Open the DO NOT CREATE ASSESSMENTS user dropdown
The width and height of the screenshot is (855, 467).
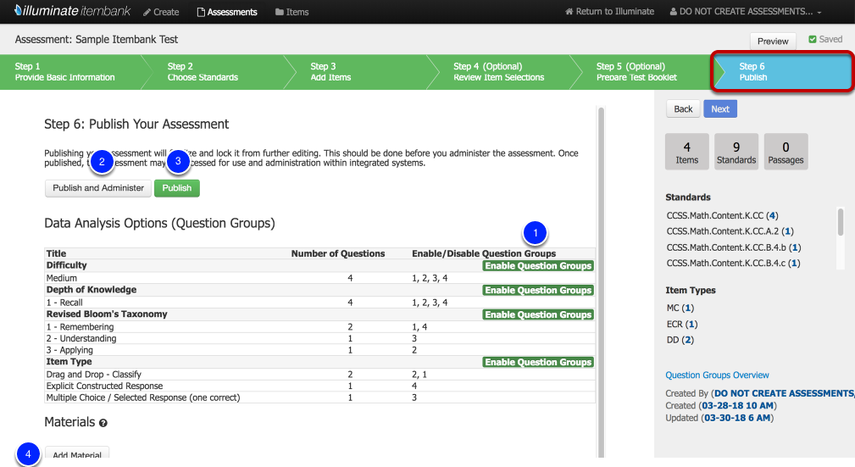click(x=745, y=11)
